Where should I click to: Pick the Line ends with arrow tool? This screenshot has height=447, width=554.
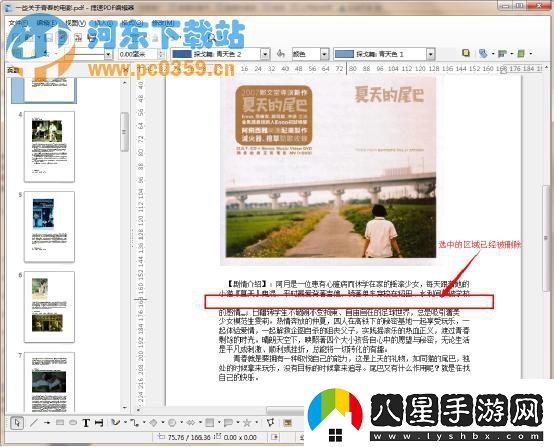tap(47, 423)
